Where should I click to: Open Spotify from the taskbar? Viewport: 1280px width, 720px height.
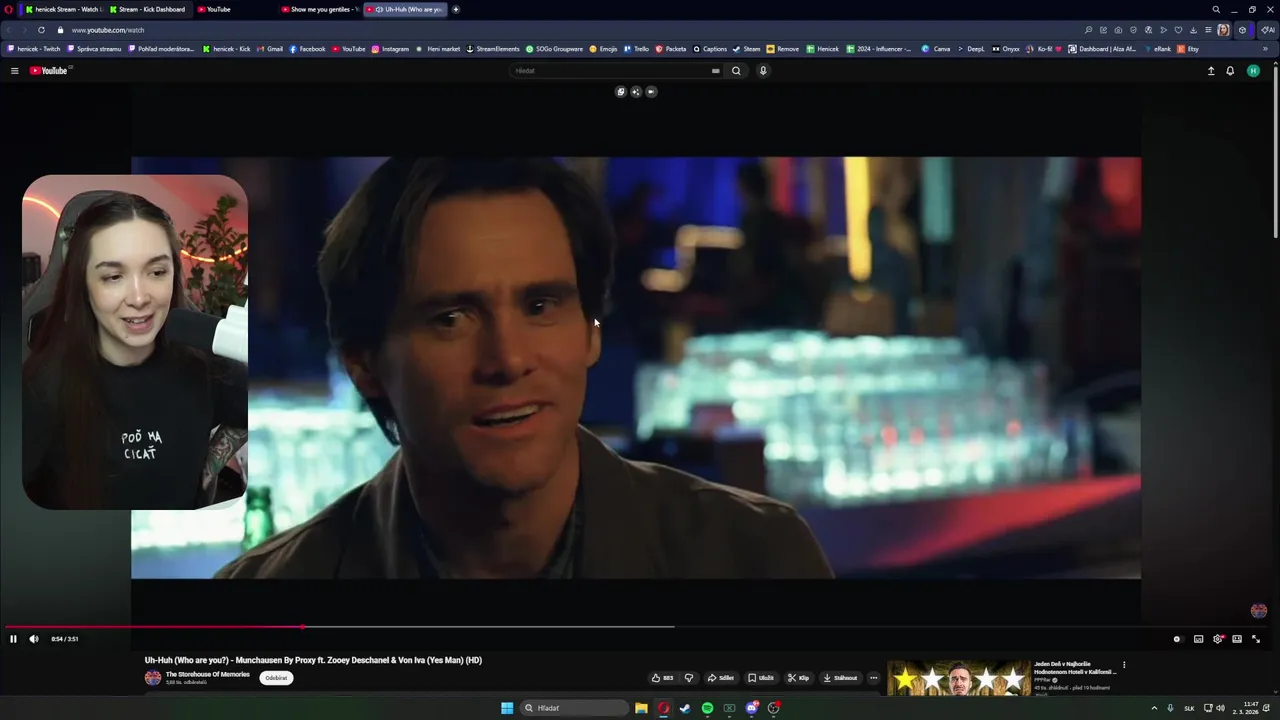click(707, 708)
